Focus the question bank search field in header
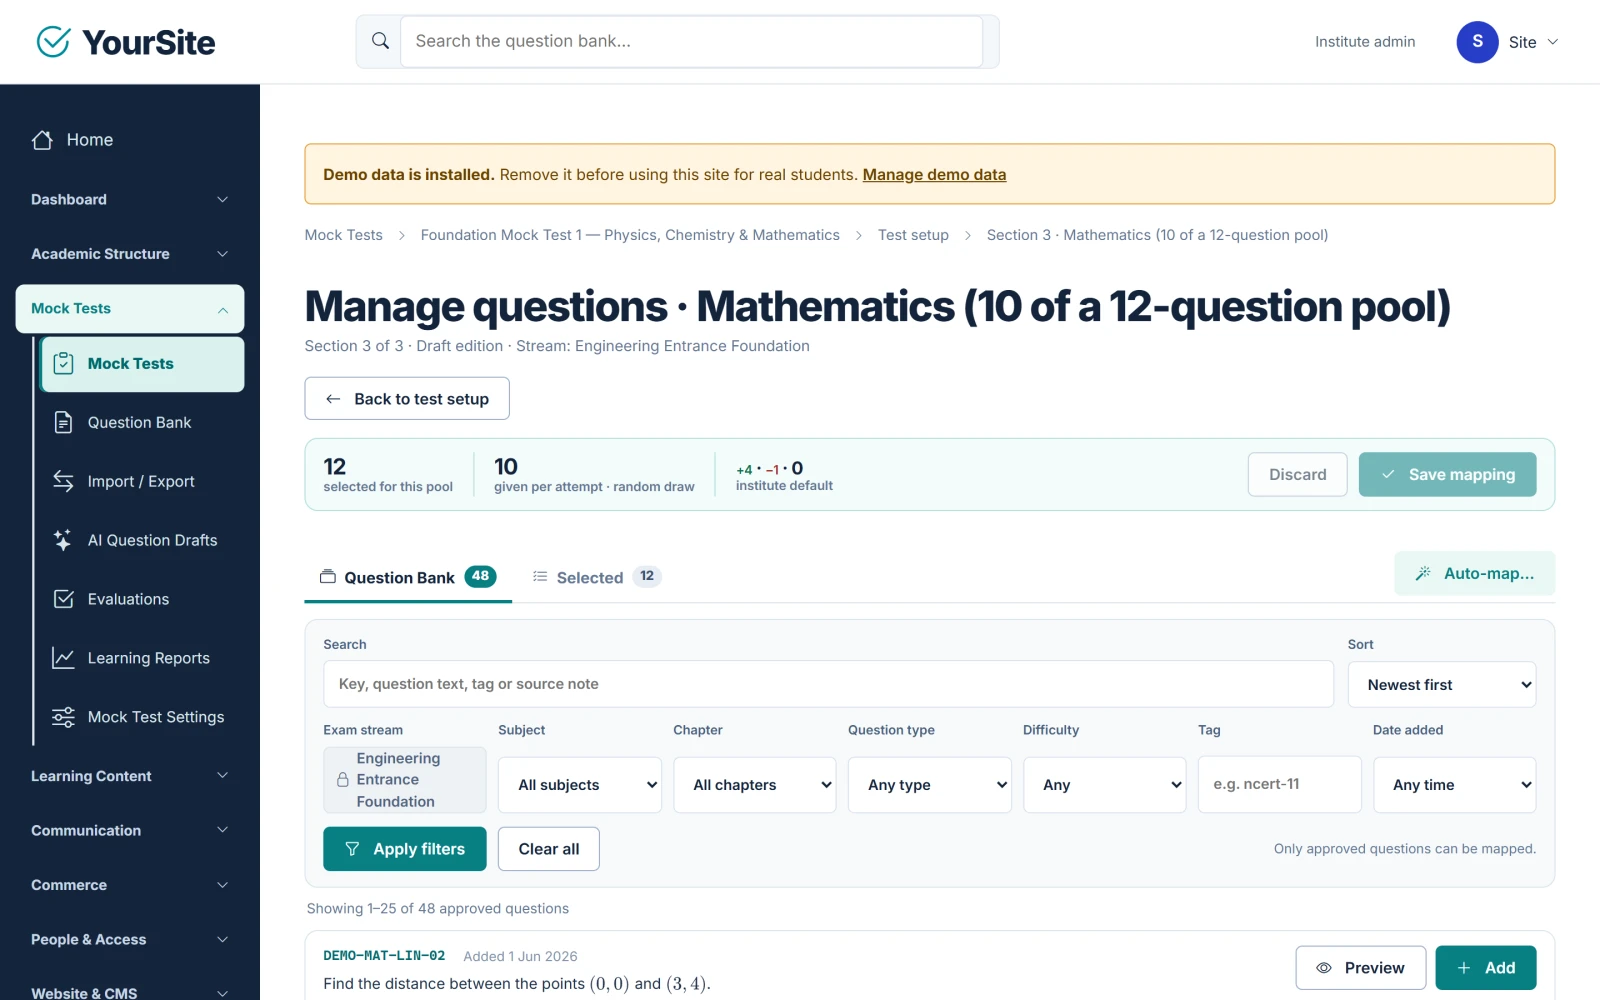 tap(692, 42)
